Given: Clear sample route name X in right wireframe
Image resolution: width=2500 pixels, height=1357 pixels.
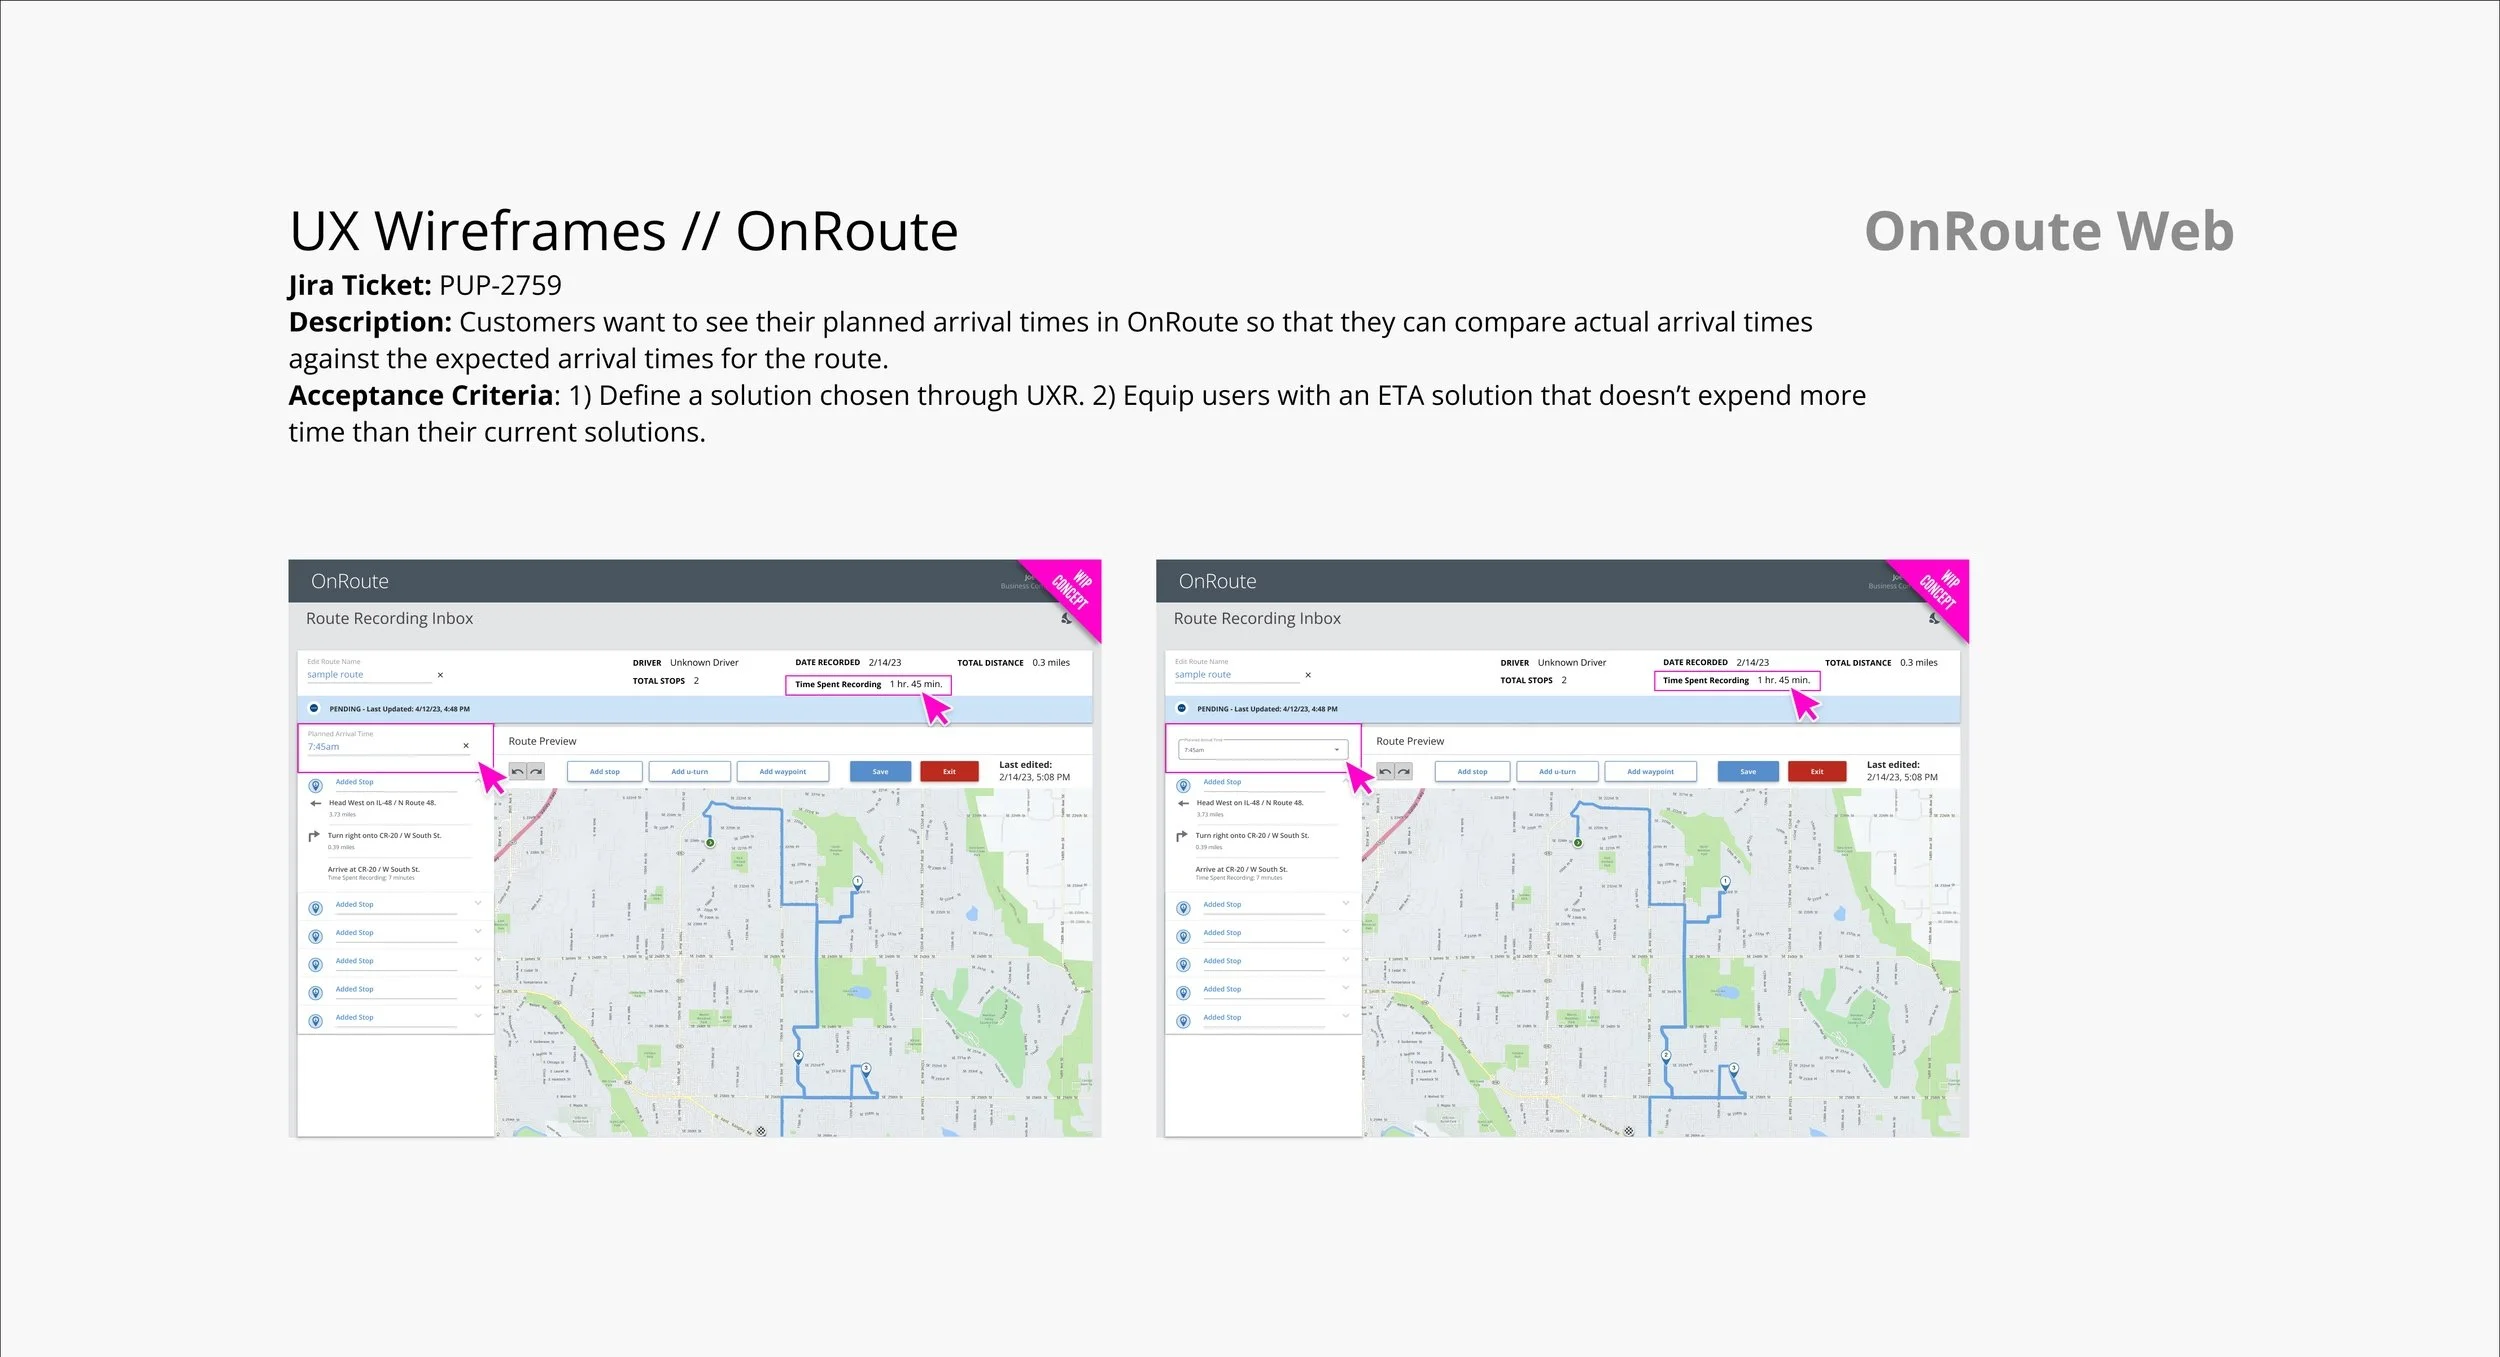Looking at the screenshot, I should click(x=1308, y=675).
